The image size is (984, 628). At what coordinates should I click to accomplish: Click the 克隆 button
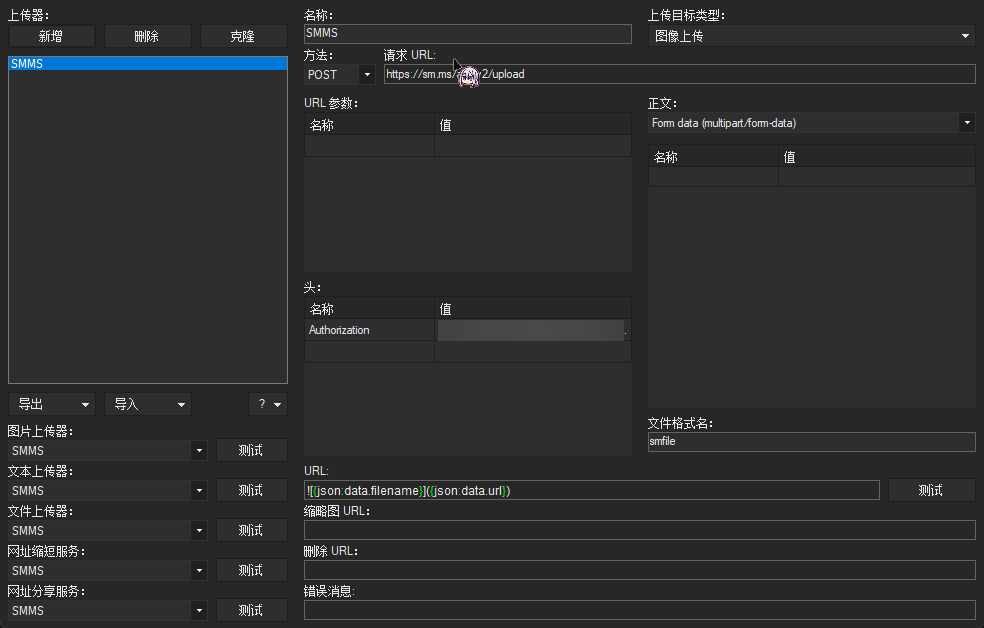pyautogui.click(x=243, y=36)
